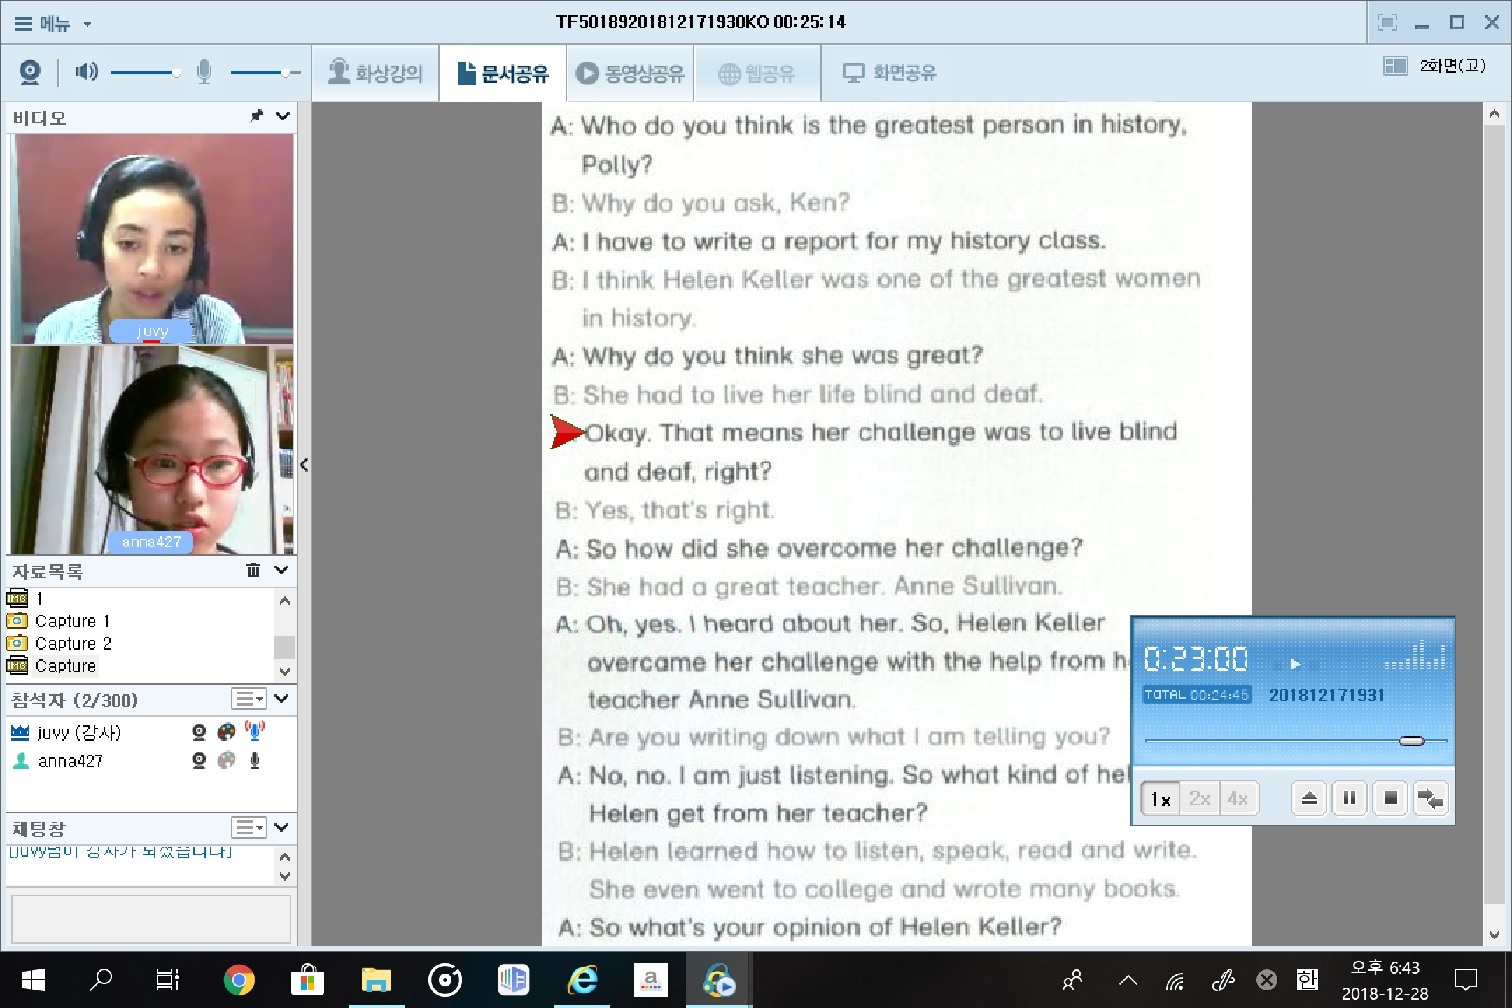Click the playback progress slider handle

pos(1411,741)
